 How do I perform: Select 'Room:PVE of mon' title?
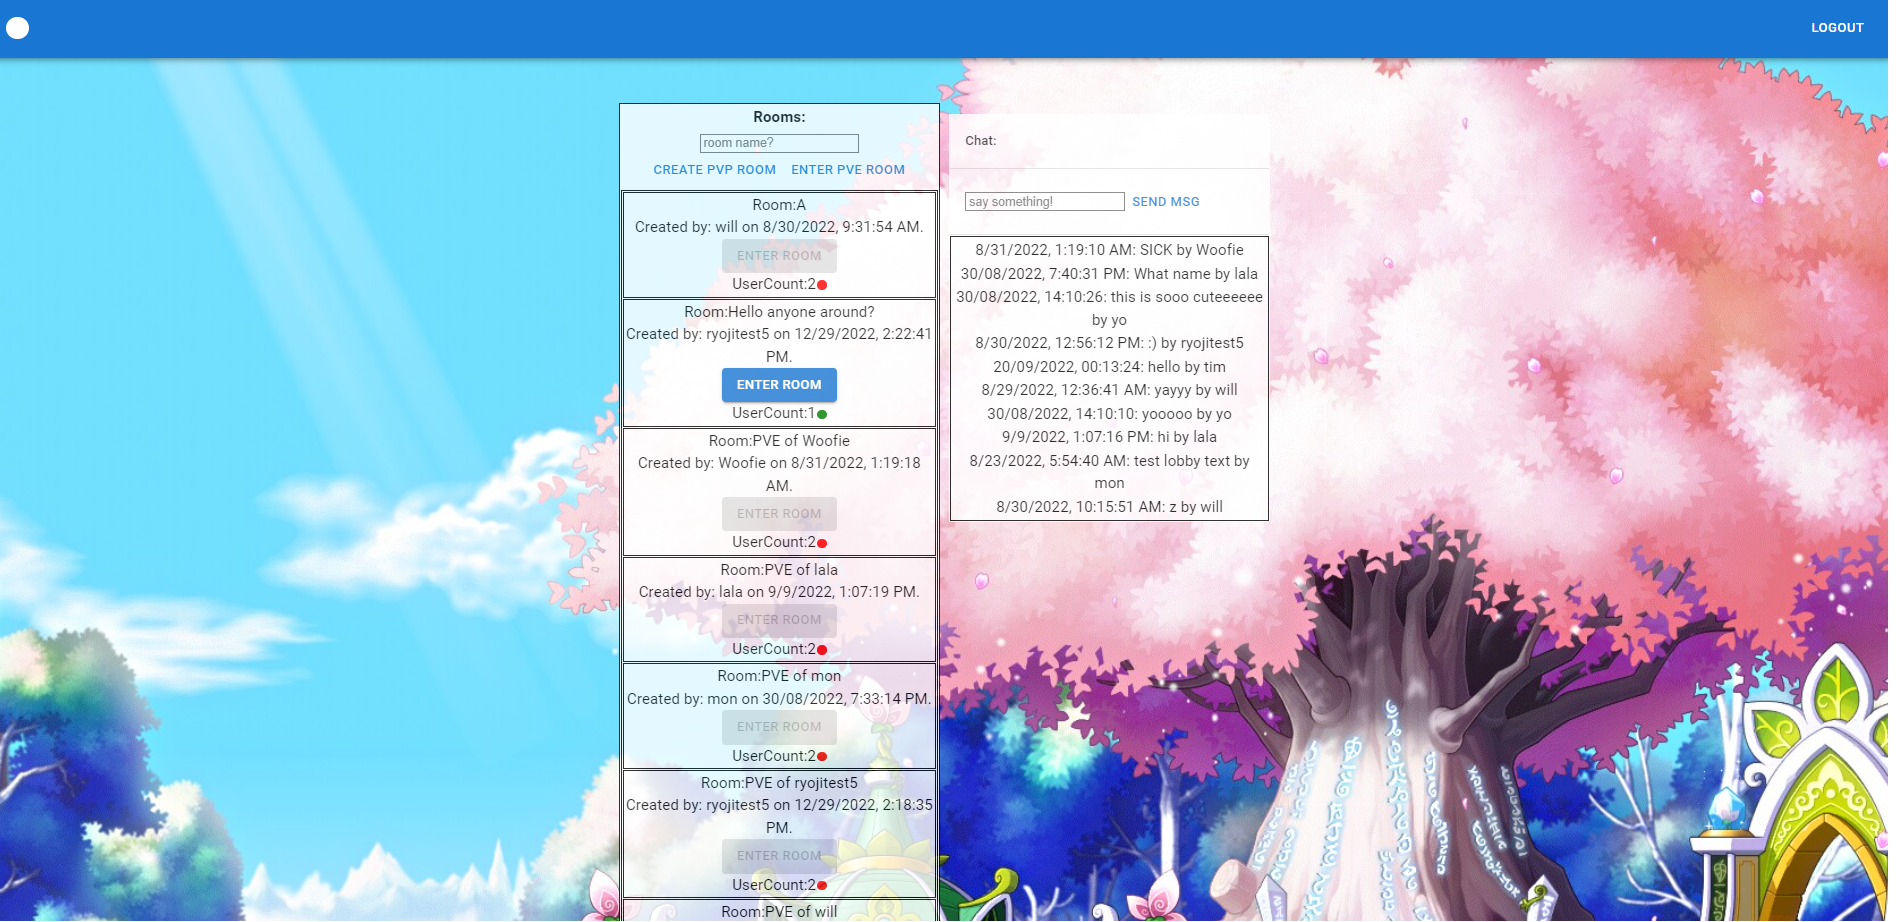point(779,676)
